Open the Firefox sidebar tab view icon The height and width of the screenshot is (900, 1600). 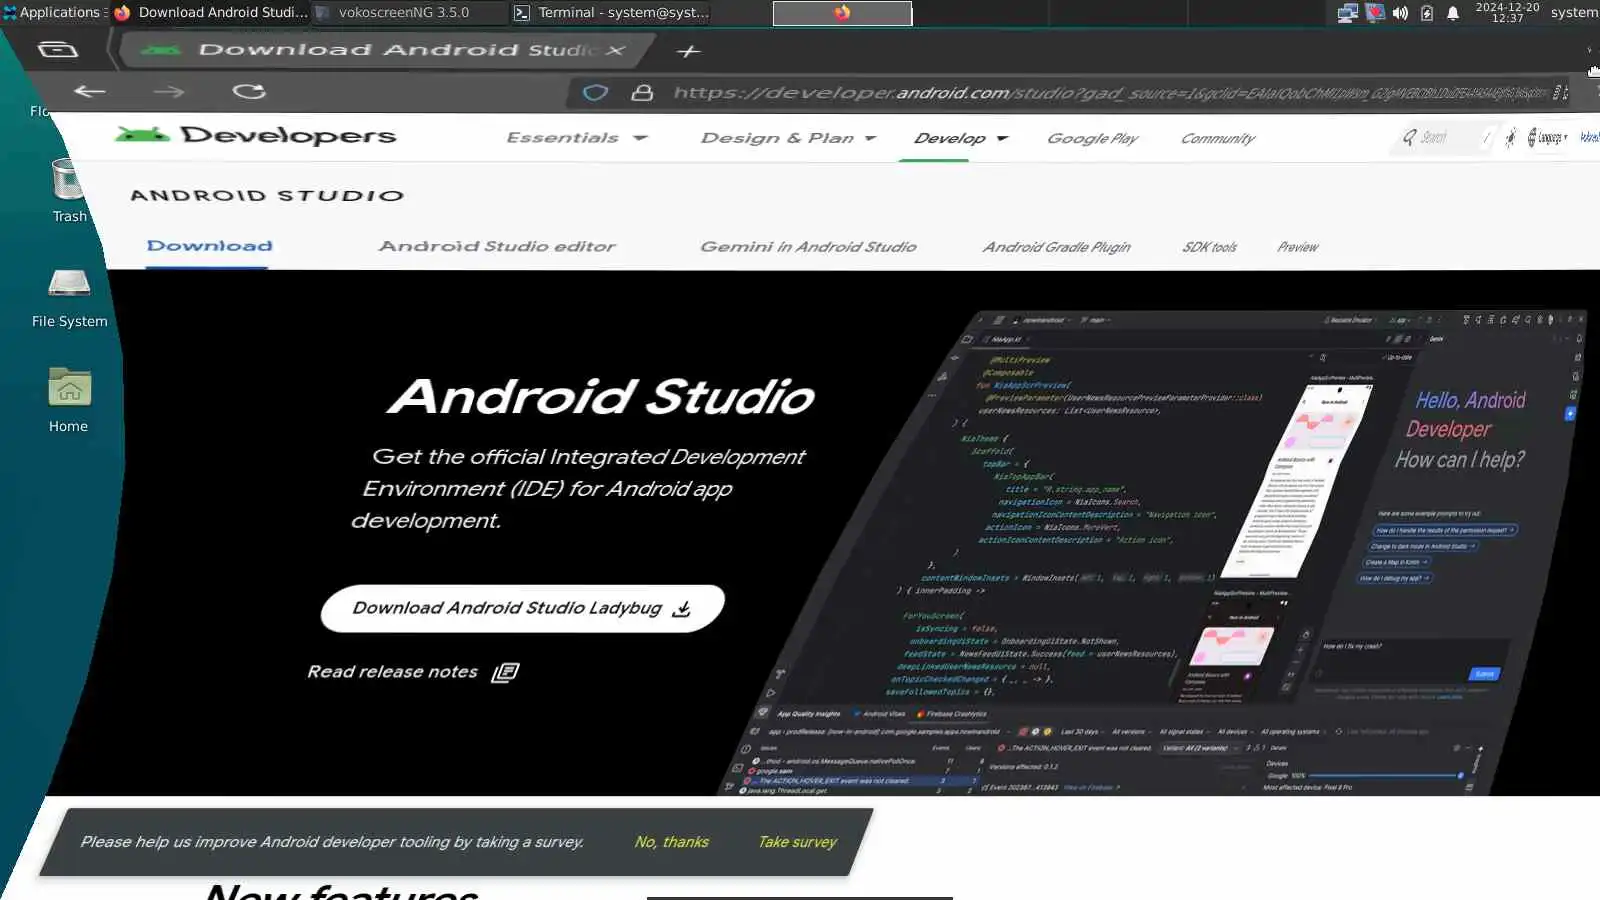tap(57, 50)
